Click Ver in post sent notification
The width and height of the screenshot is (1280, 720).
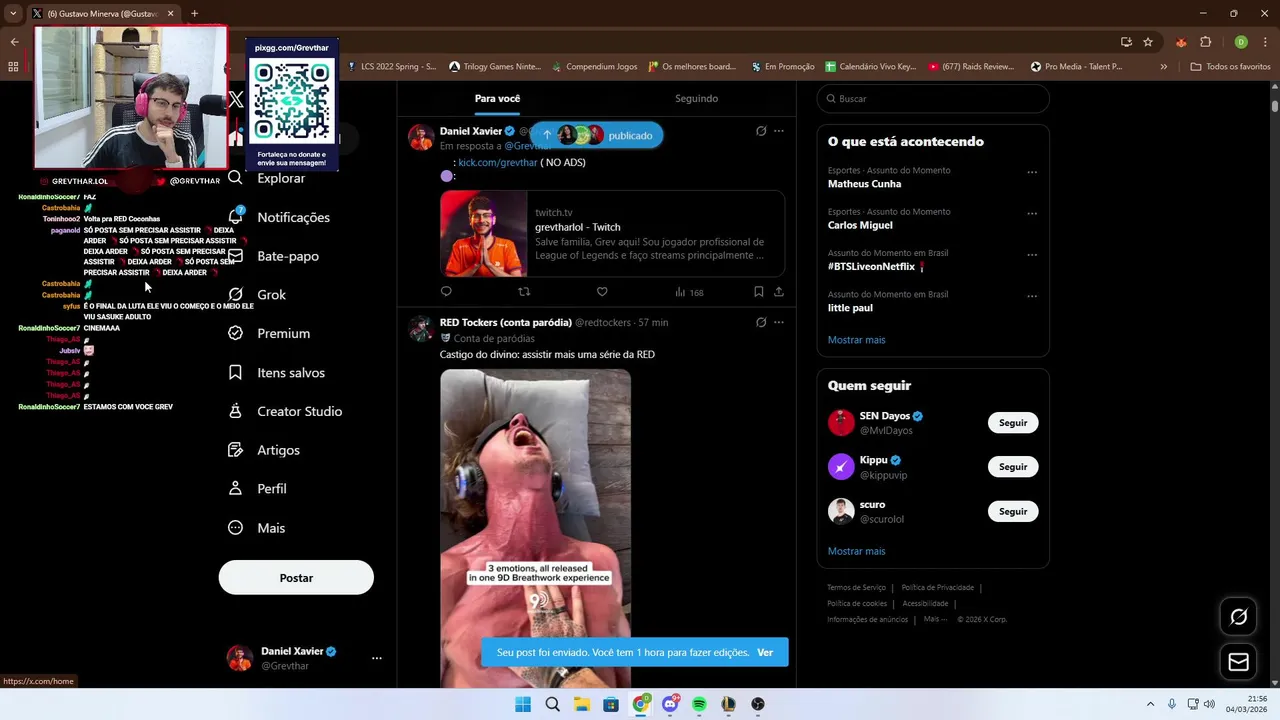[765, 652]
